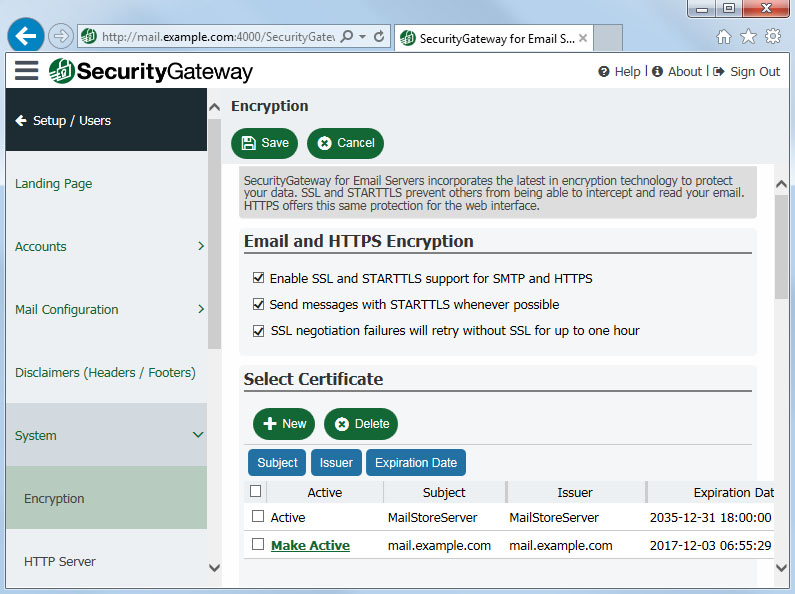Click the About info icon

pos(657,71)
